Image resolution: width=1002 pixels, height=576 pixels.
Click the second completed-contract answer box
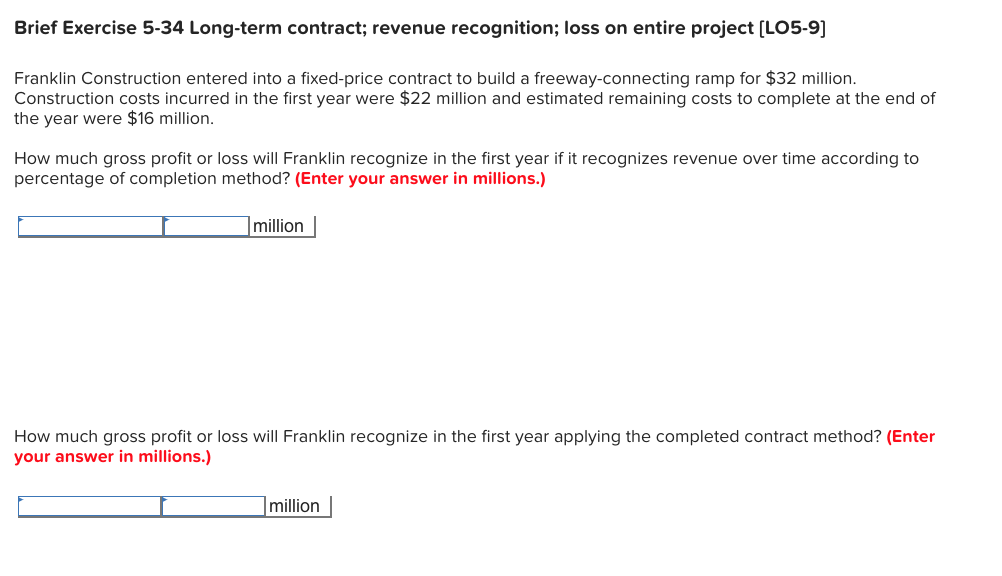[x=212, y=506]
